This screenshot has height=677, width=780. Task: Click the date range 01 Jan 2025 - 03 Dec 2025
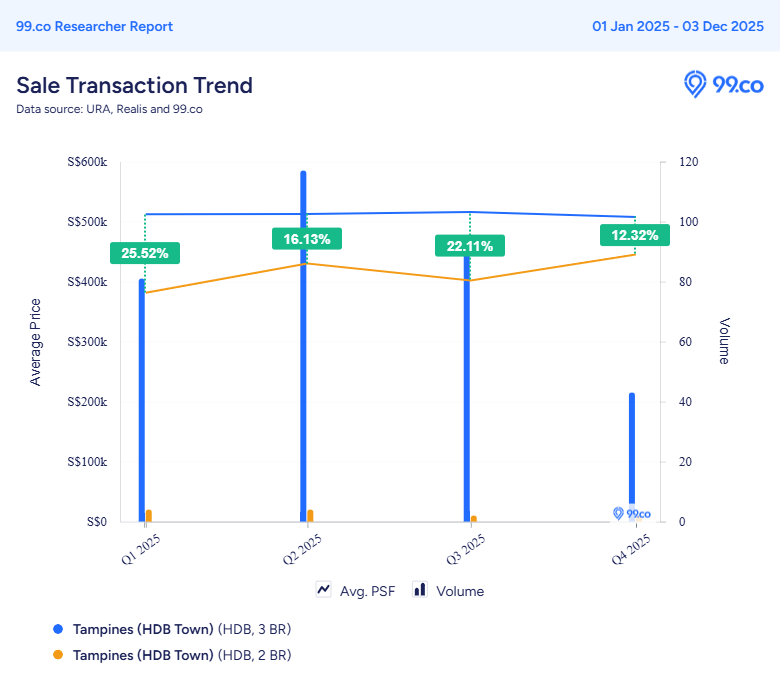click(x=678, y=26)
